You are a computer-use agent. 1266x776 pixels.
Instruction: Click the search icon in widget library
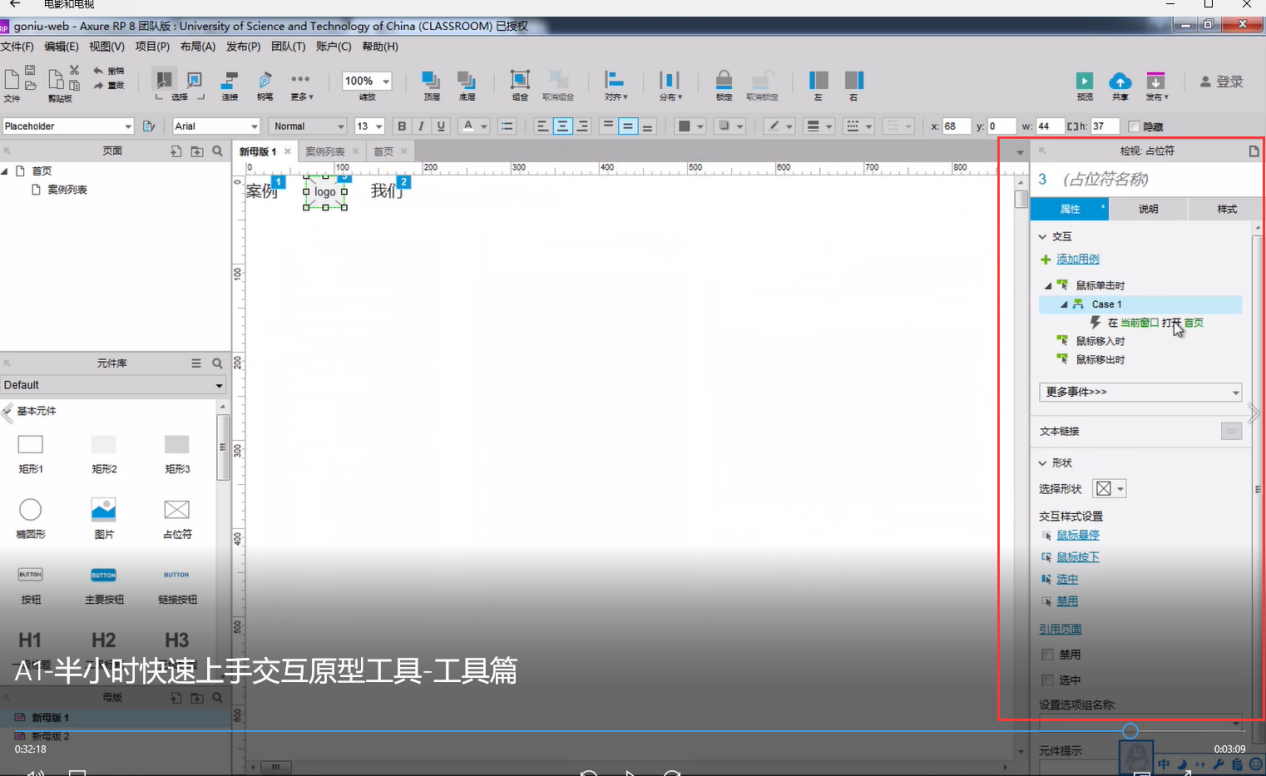tap(217, 364)
